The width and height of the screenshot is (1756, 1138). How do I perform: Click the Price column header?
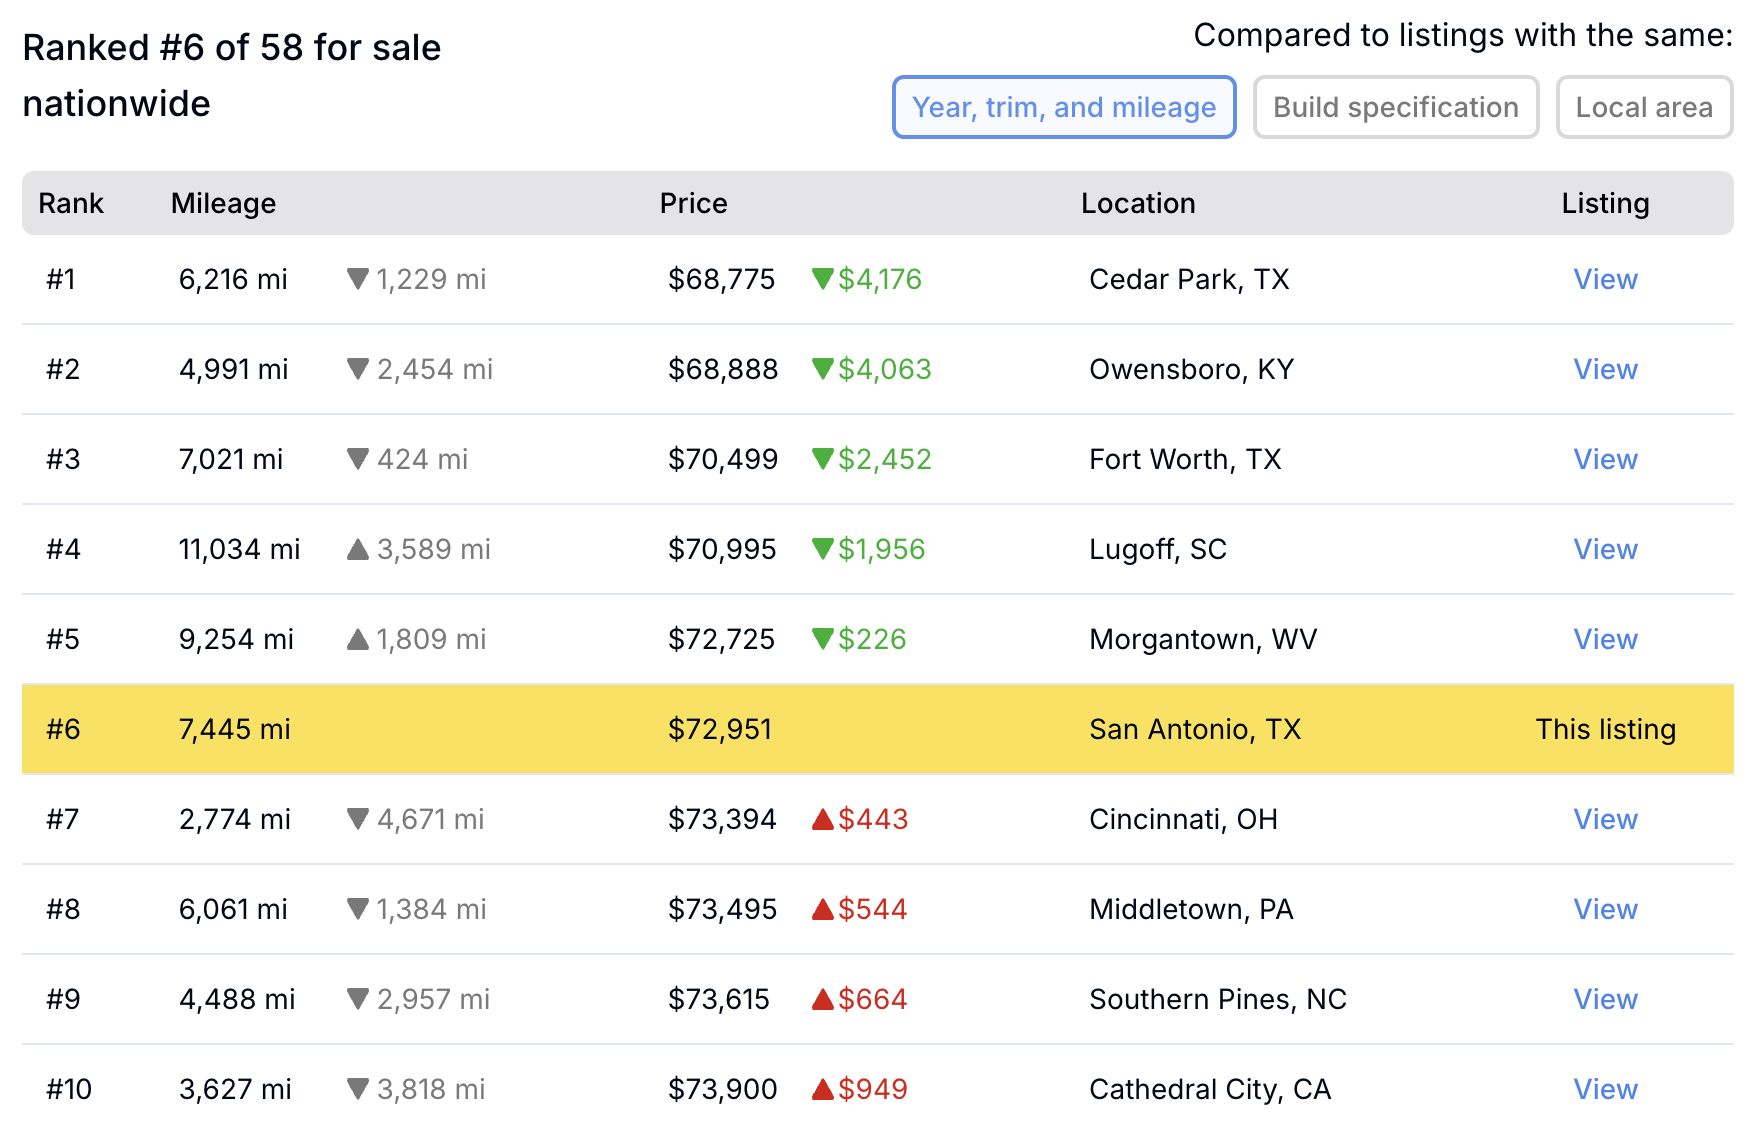tap(693, 203)
